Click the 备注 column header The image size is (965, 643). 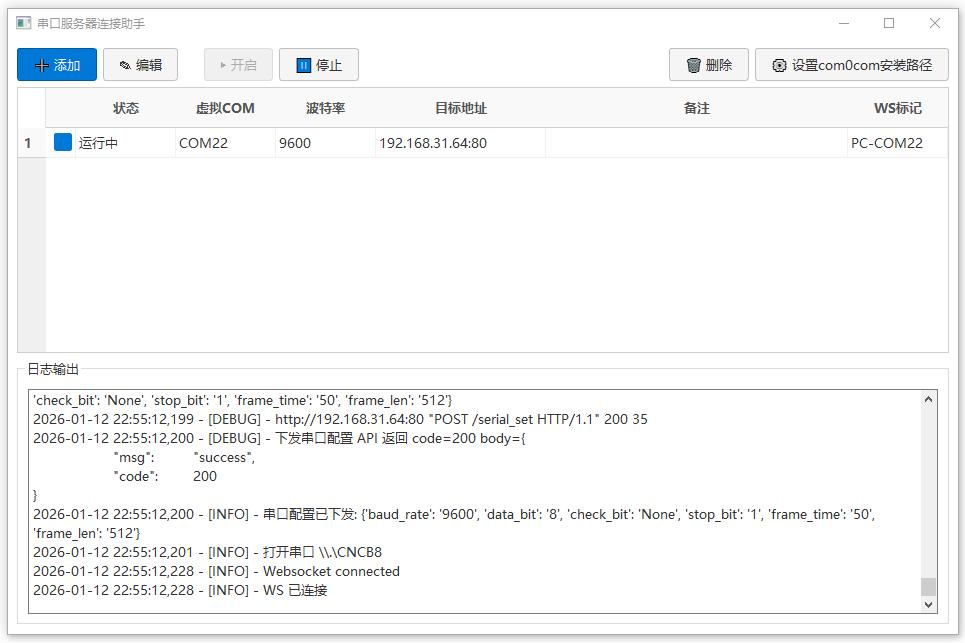697,108
